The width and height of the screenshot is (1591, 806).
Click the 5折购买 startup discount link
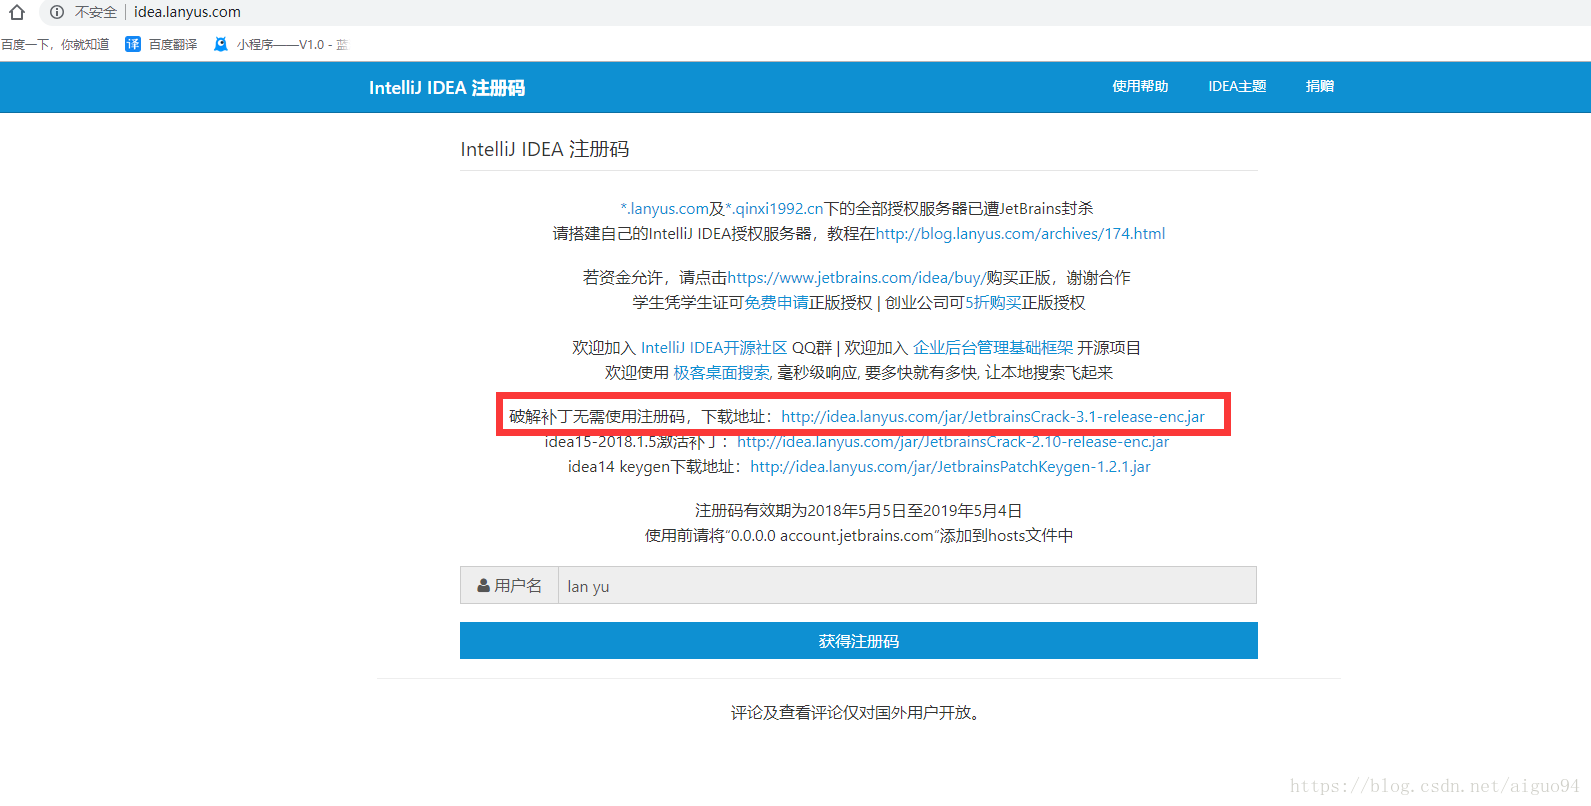[x=993, y=302]
